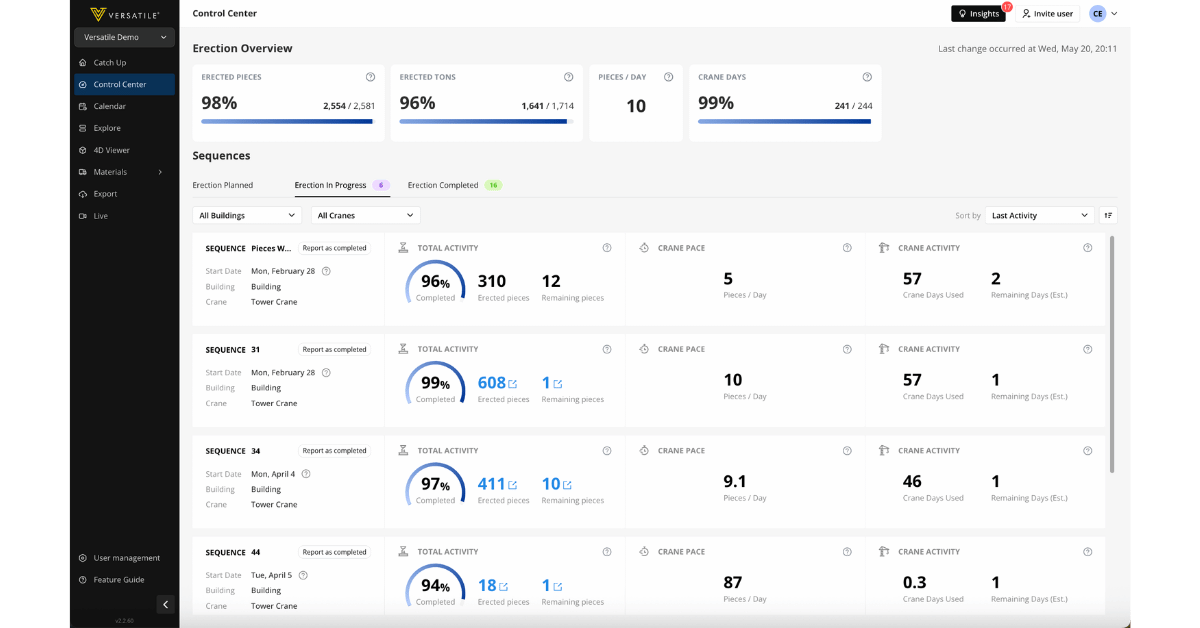Expand the Last Activity sort dropdown
Viewport: 1200px width, 628px height.
pos(1039,215)
